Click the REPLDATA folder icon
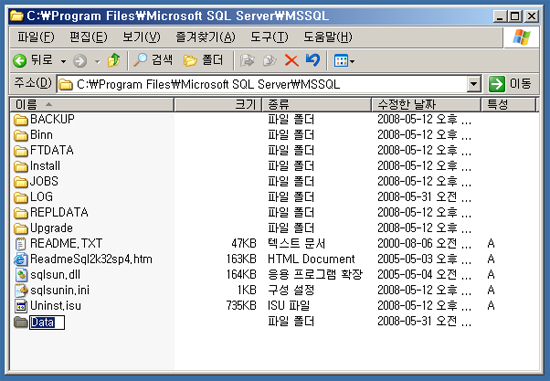Image resolution: width=550 pixels, height=381 pixels. coord(21,213)
